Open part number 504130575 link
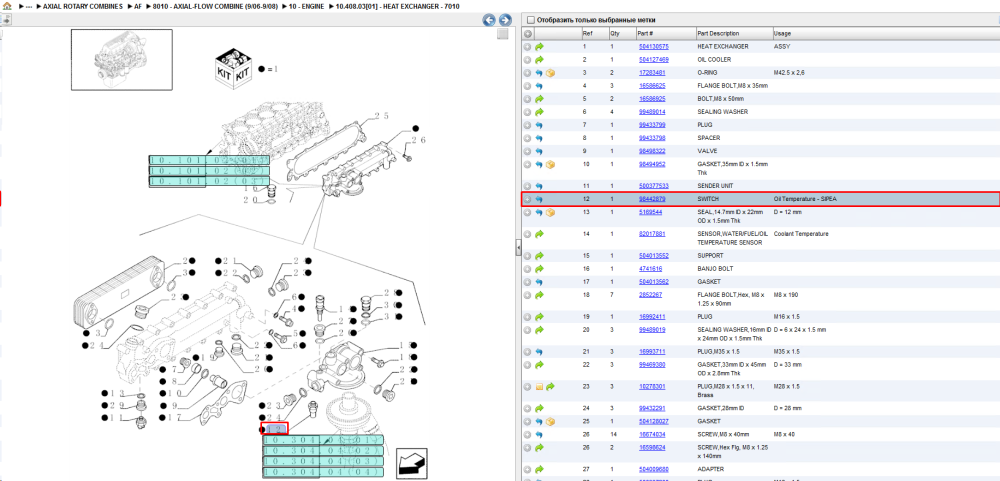This screenshot has width=1000, height=481. (x=653, y=47)
